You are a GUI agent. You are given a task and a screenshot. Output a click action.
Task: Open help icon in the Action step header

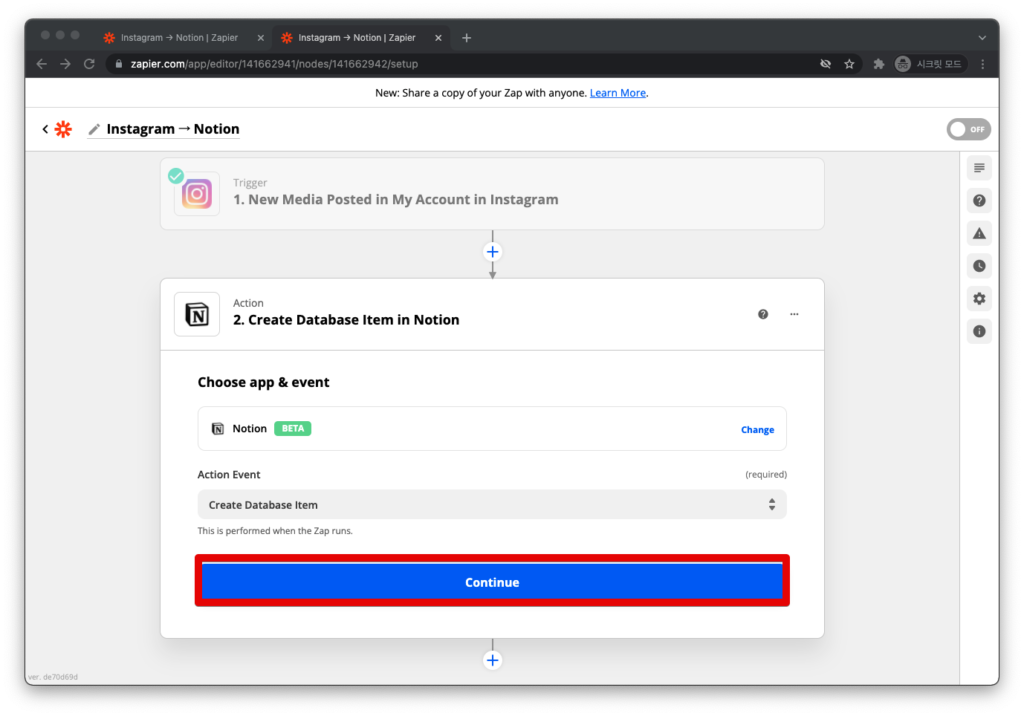click(x=763, y=314)
